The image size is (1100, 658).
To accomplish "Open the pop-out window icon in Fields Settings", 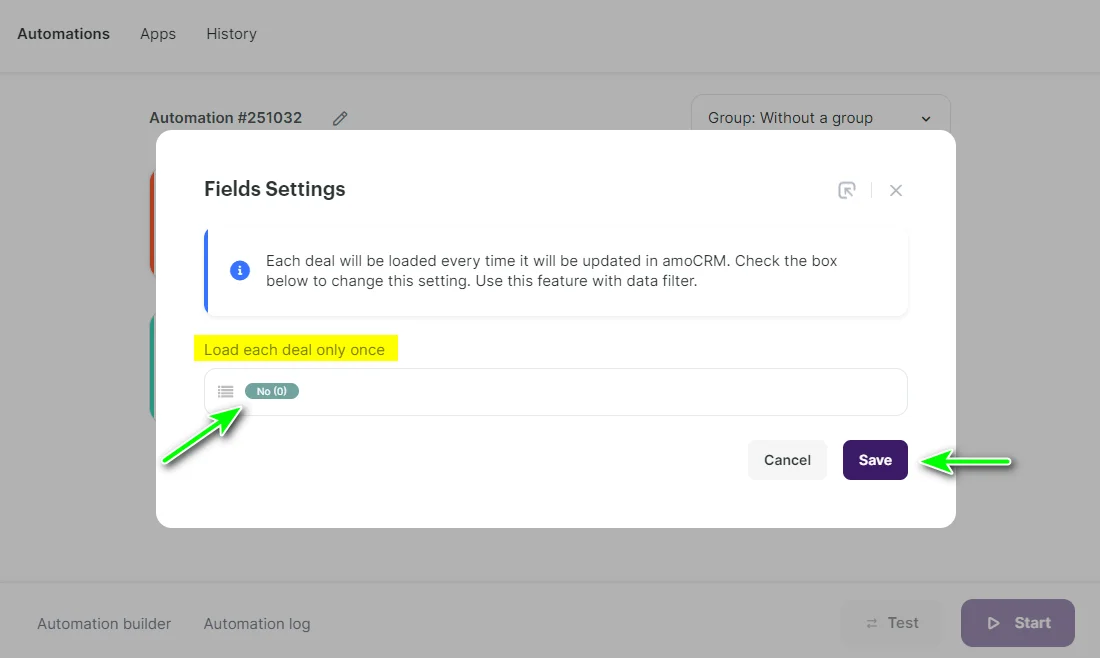I will coord(847,190).
